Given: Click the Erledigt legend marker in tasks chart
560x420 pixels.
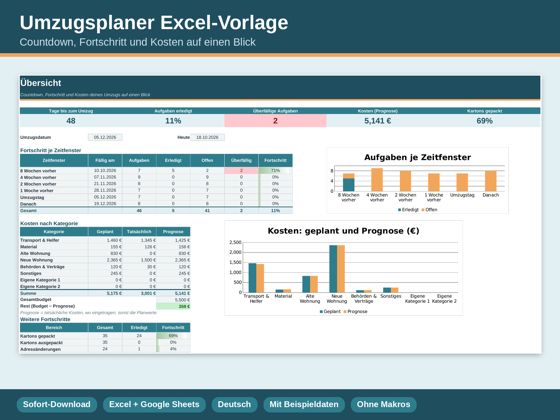Looking at the screenshot, I should point(400,210).
